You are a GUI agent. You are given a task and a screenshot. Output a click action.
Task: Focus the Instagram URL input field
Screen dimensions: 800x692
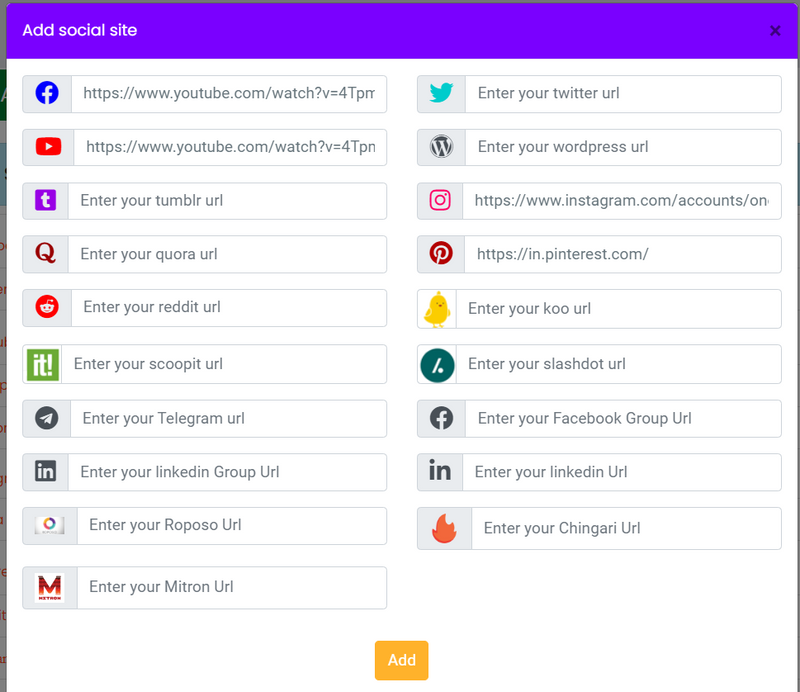(622, 201)
